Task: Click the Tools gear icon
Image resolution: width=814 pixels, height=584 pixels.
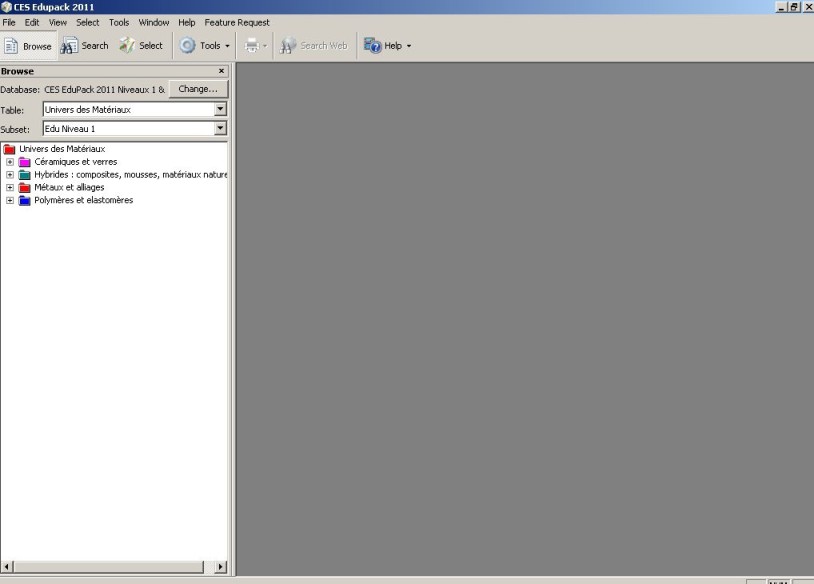Action: 187,46
